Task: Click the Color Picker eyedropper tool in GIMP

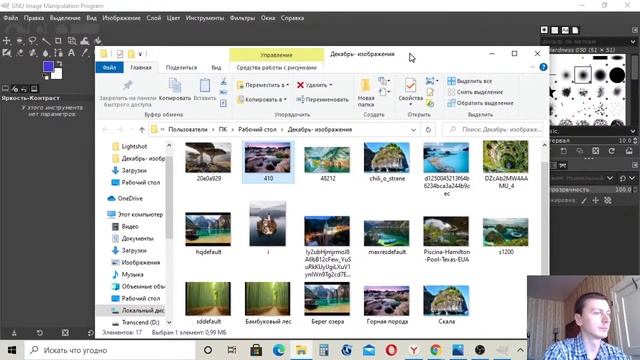Action: tap(84, 53)
